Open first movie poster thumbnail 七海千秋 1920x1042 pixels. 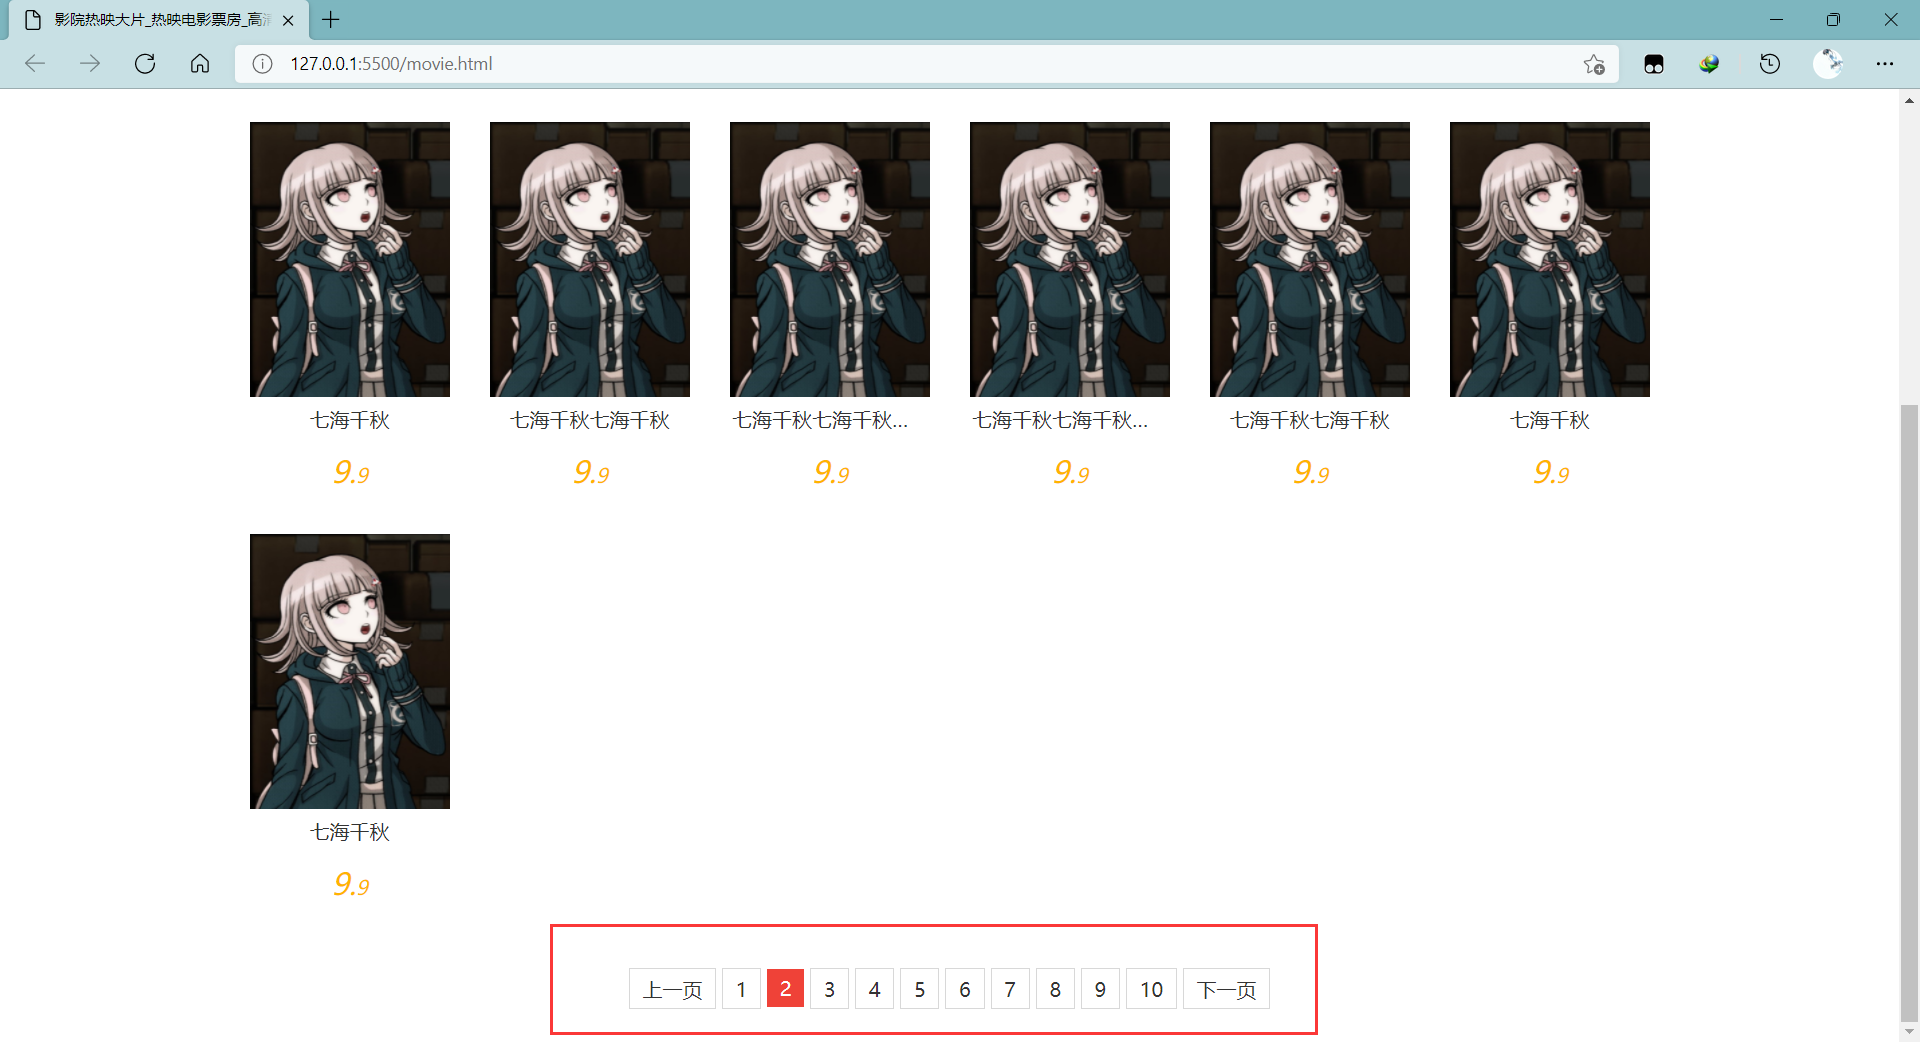click(x=350, y=260)
